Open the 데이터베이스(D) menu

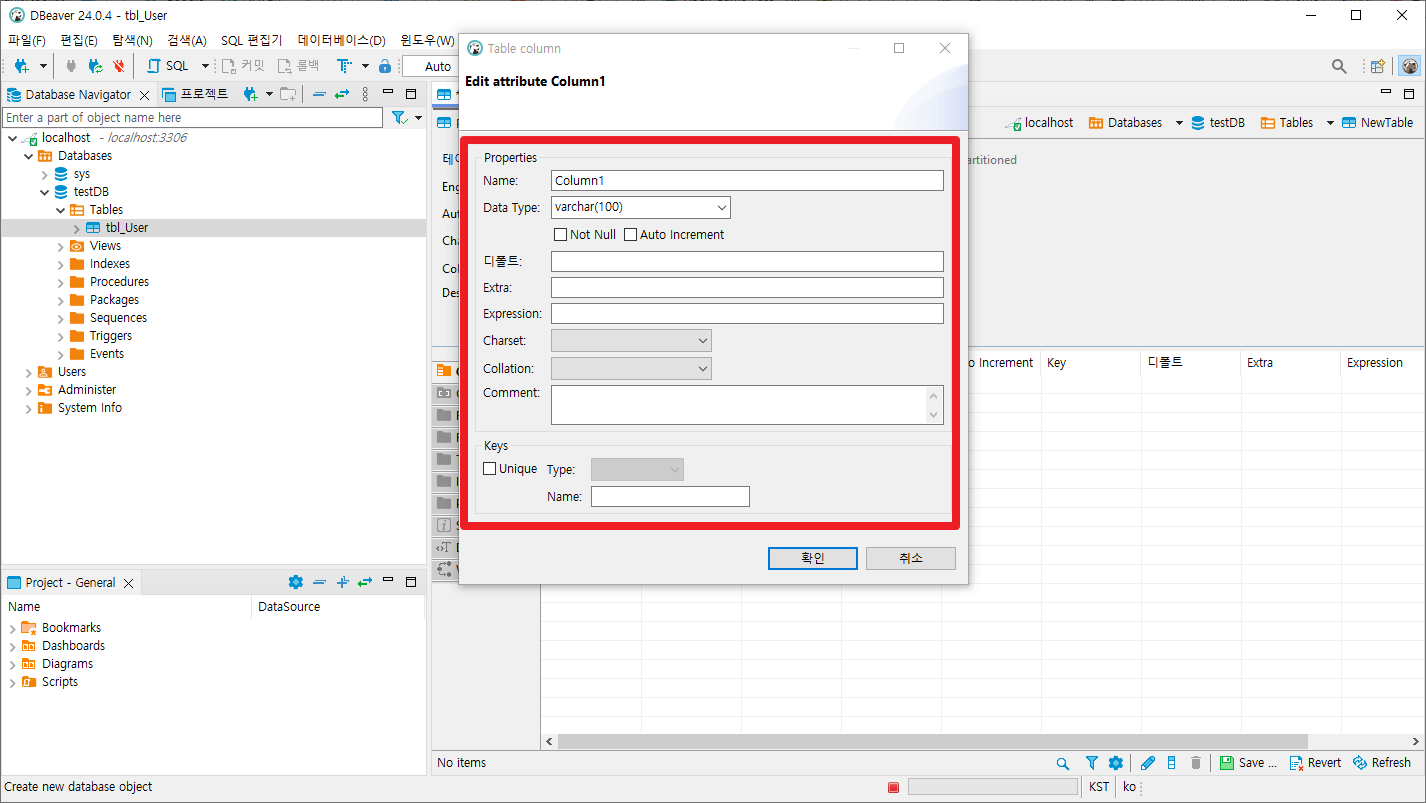point(341,40)
